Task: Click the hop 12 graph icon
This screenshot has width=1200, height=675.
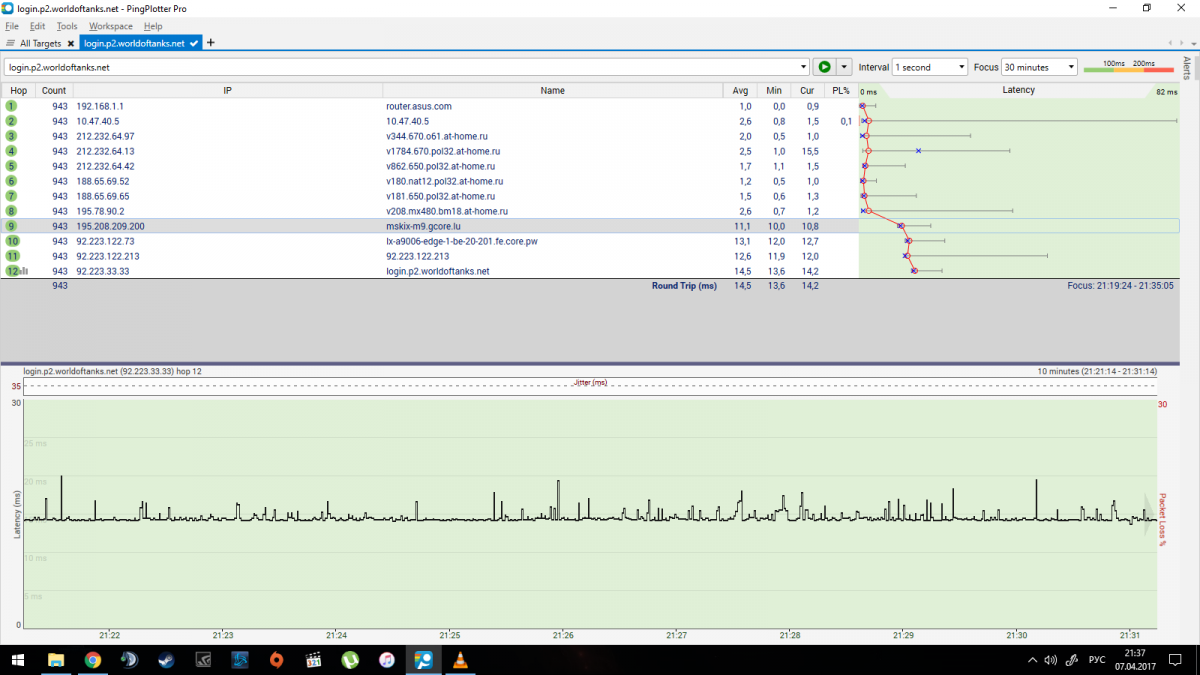Action: click(23, 271)
